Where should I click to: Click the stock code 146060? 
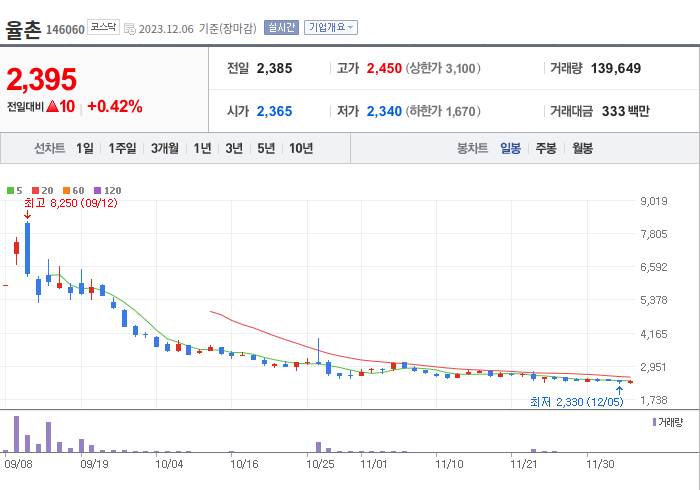[x=65, y=29]
